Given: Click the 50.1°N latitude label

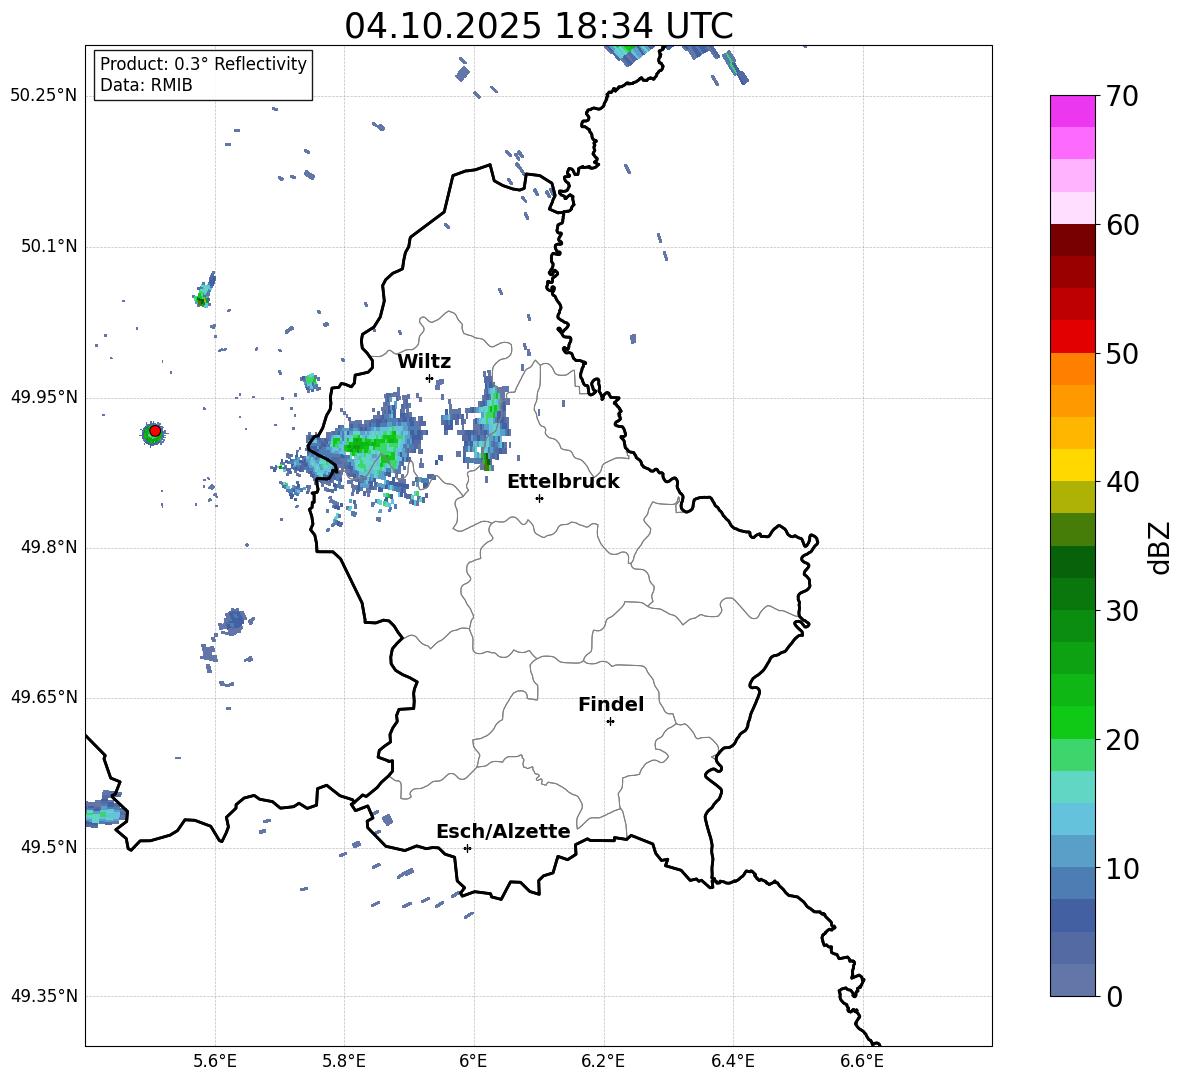Looking at the screenshot, I should [49, 246].
